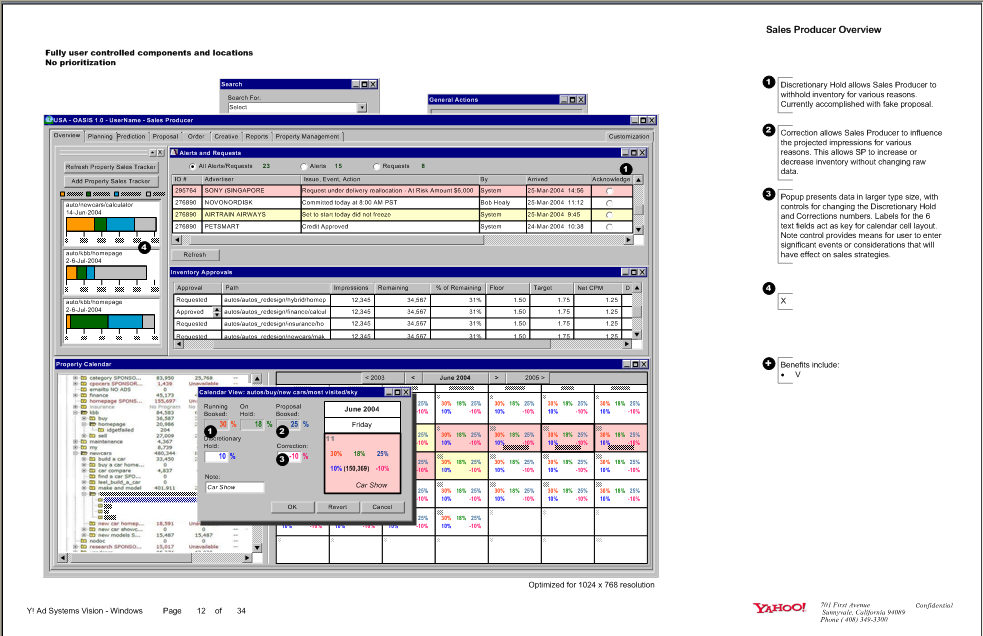Screen dimensions: 983x636
Task: Click the finance node icon in the calendar tree
Action: click(x=83, y=395)
